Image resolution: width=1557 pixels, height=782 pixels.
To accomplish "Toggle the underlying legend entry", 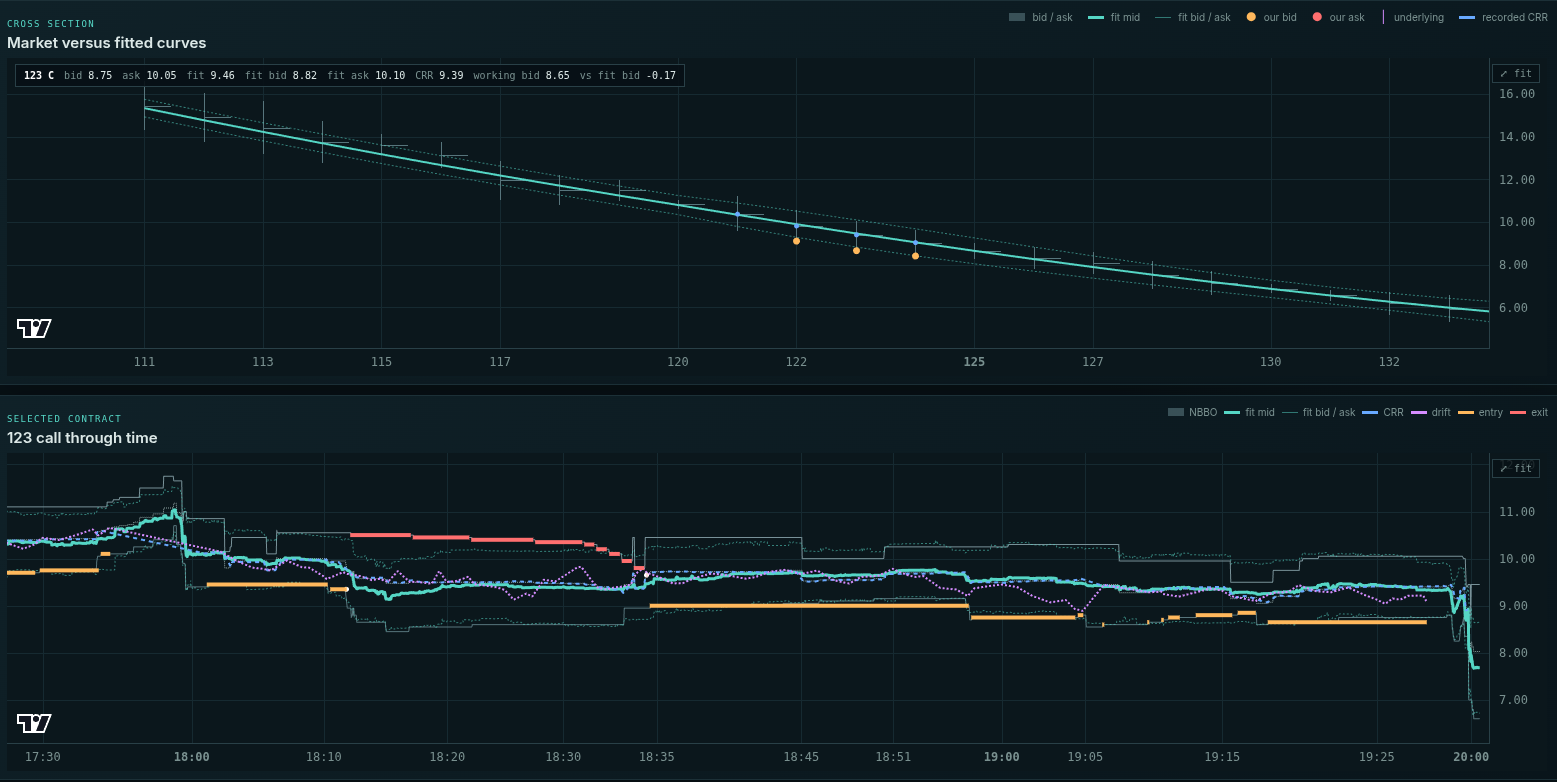I will coord(1412,17).
